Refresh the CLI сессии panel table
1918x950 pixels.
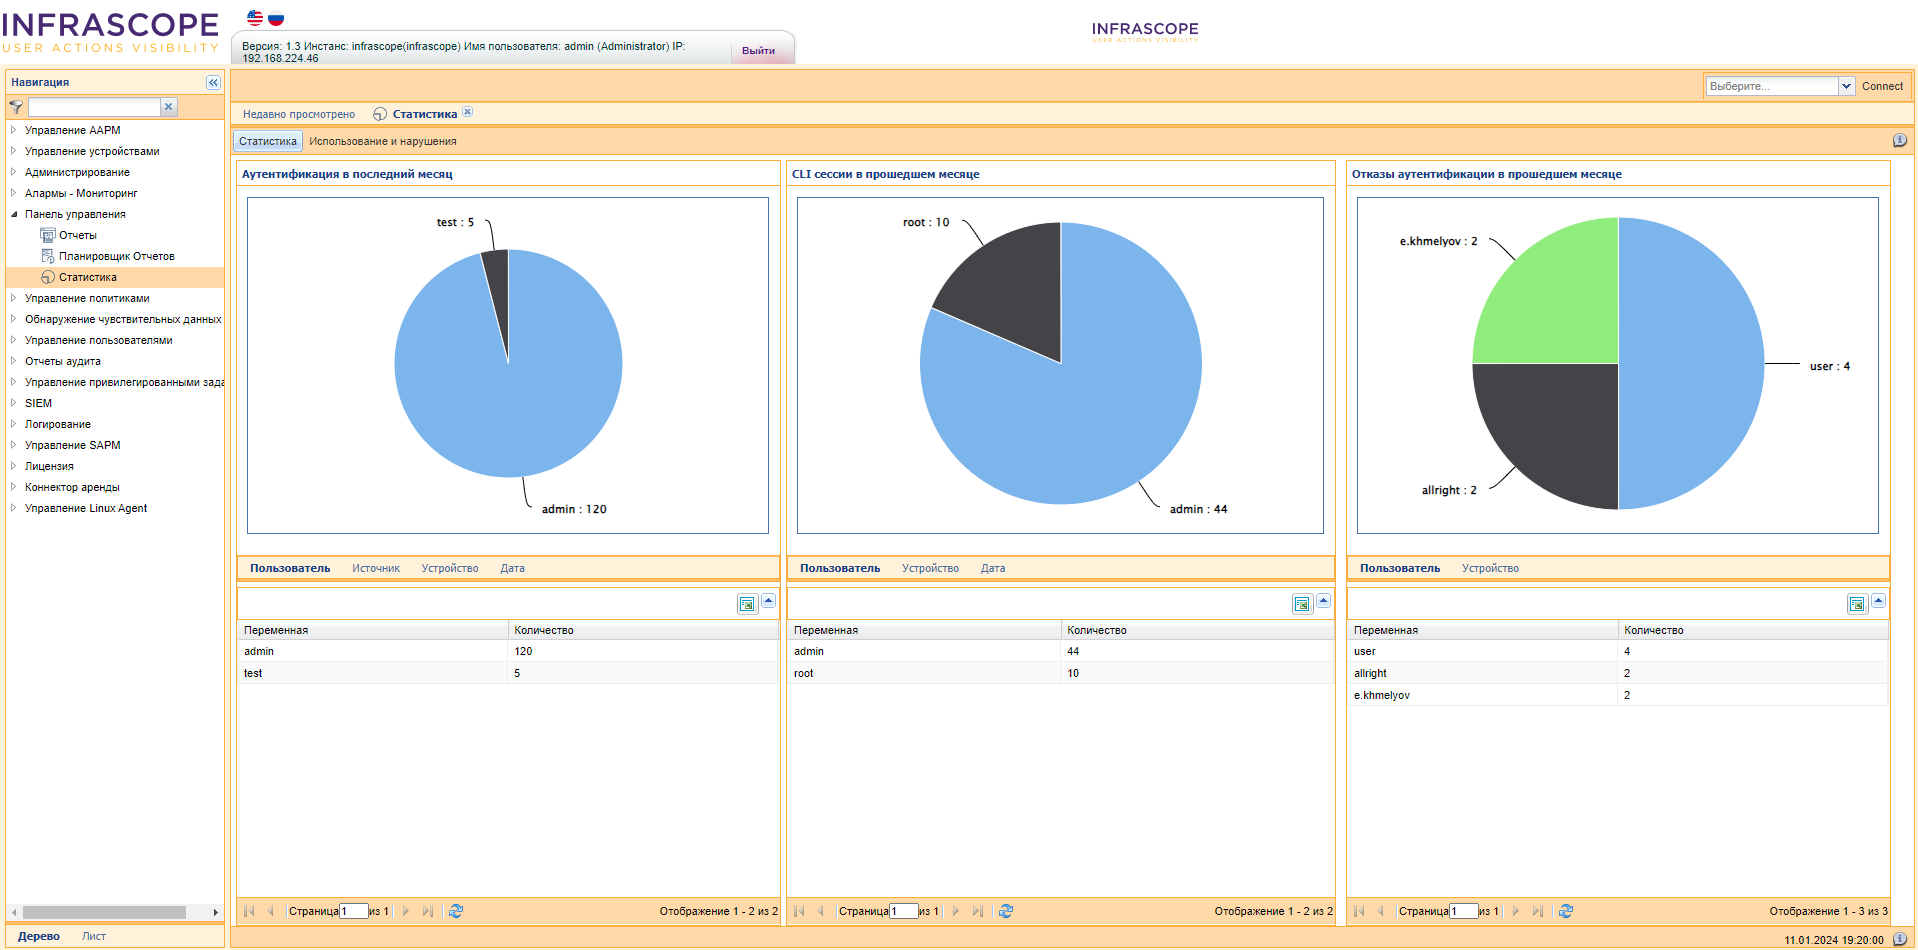click(x=1006, y=911)
